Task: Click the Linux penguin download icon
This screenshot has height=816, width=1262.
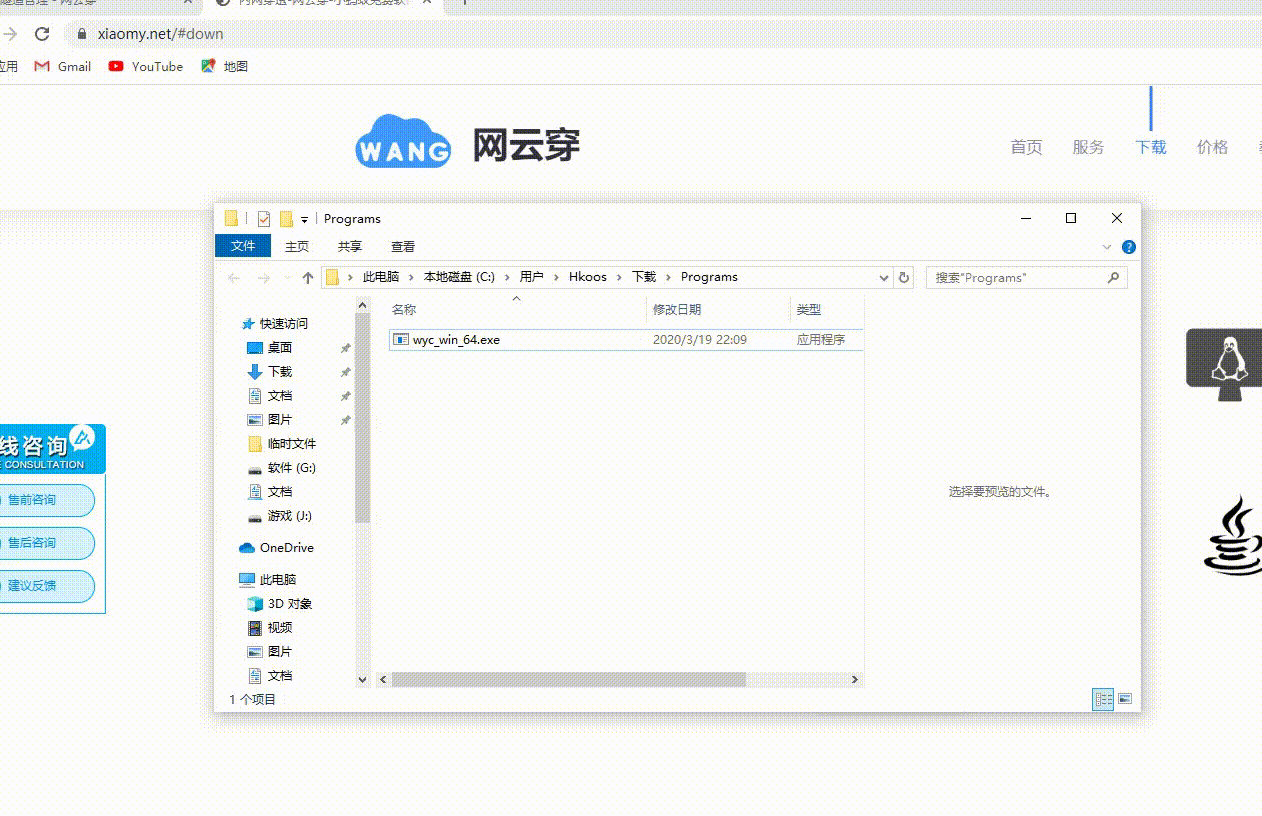Action: pyautogui.click(x=1224, y=360)
